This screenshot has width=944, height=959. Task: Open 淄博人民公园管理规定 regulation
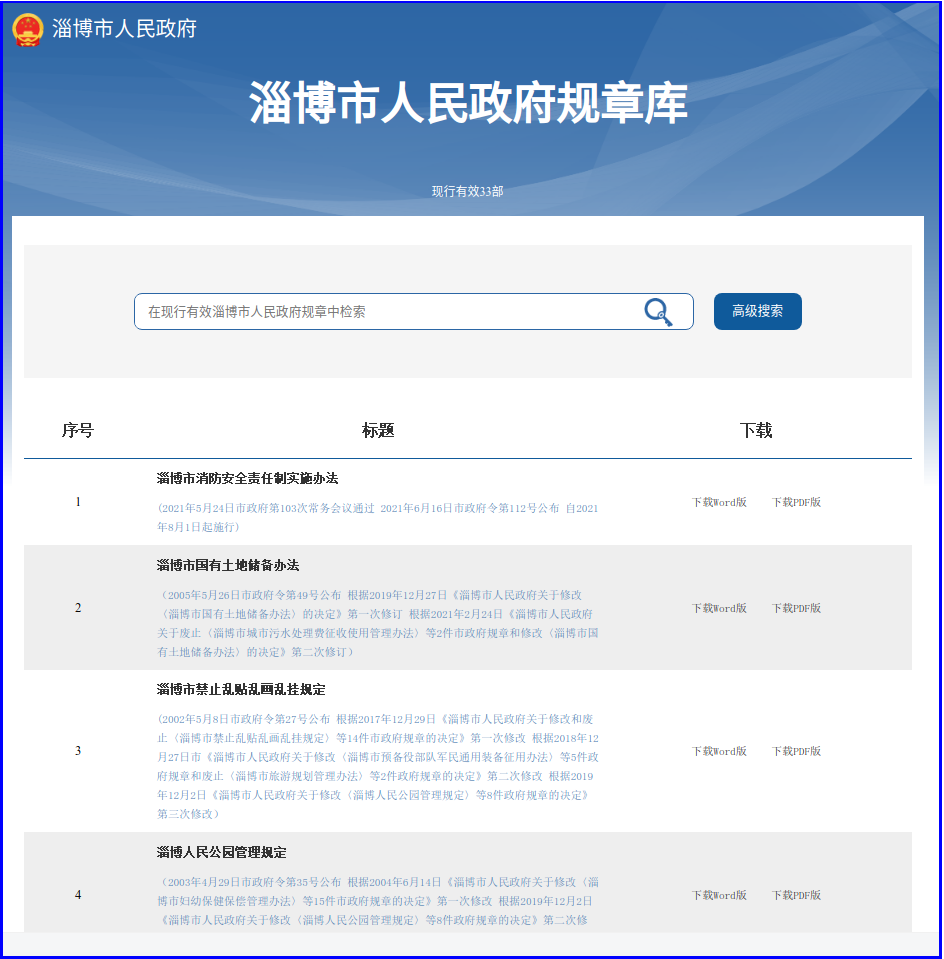click(x=221, y=853)
